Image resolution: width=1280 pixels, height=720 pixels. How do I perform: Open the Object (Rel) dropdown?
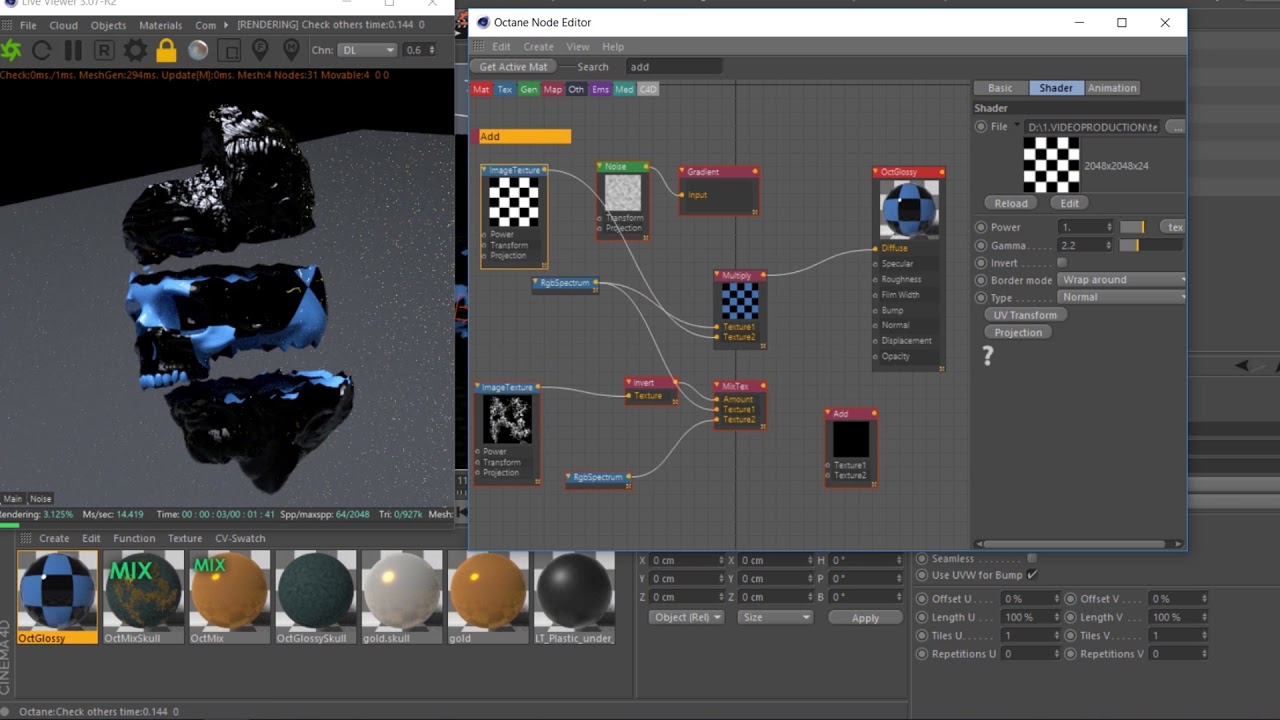[686, 617]
